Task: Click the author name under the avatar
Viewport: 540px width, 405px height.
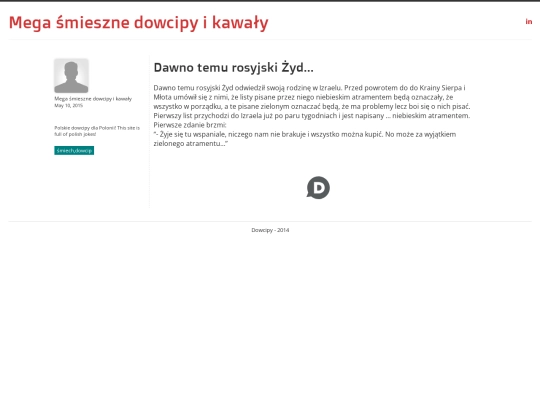Action: coord(93,99)
